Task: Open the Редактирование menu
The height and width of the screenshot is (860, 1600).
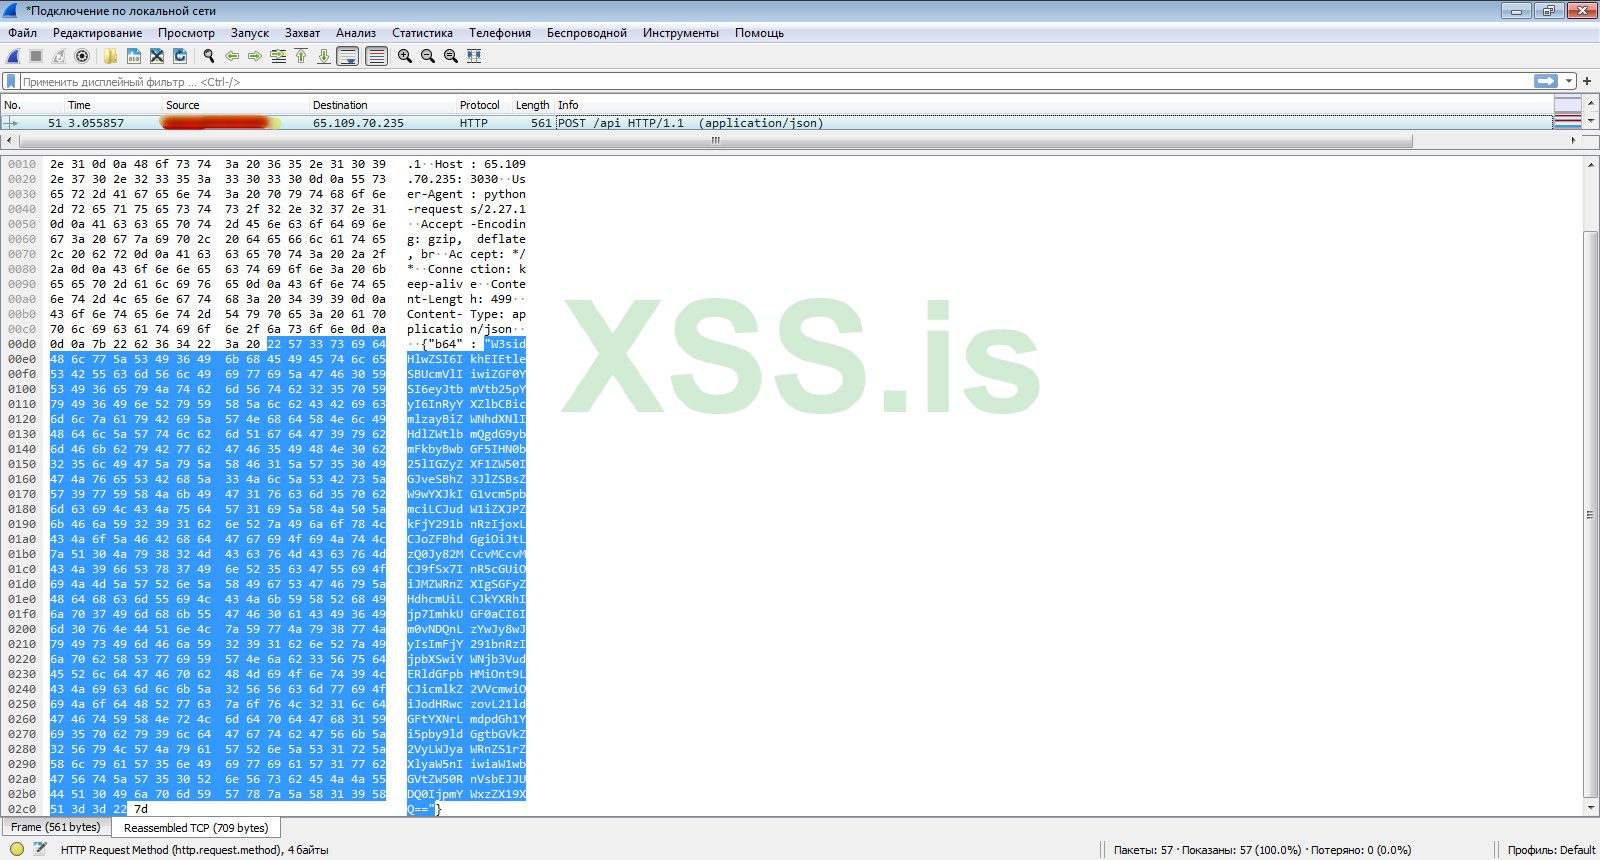Action: (x=98, y=33)
